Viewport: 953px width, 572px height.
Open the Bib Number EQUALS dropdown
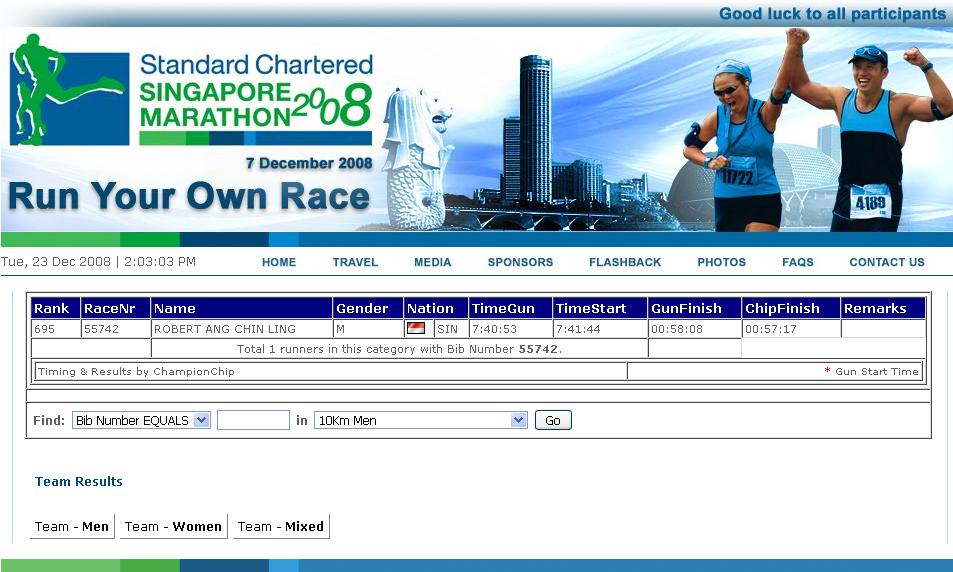141,420
